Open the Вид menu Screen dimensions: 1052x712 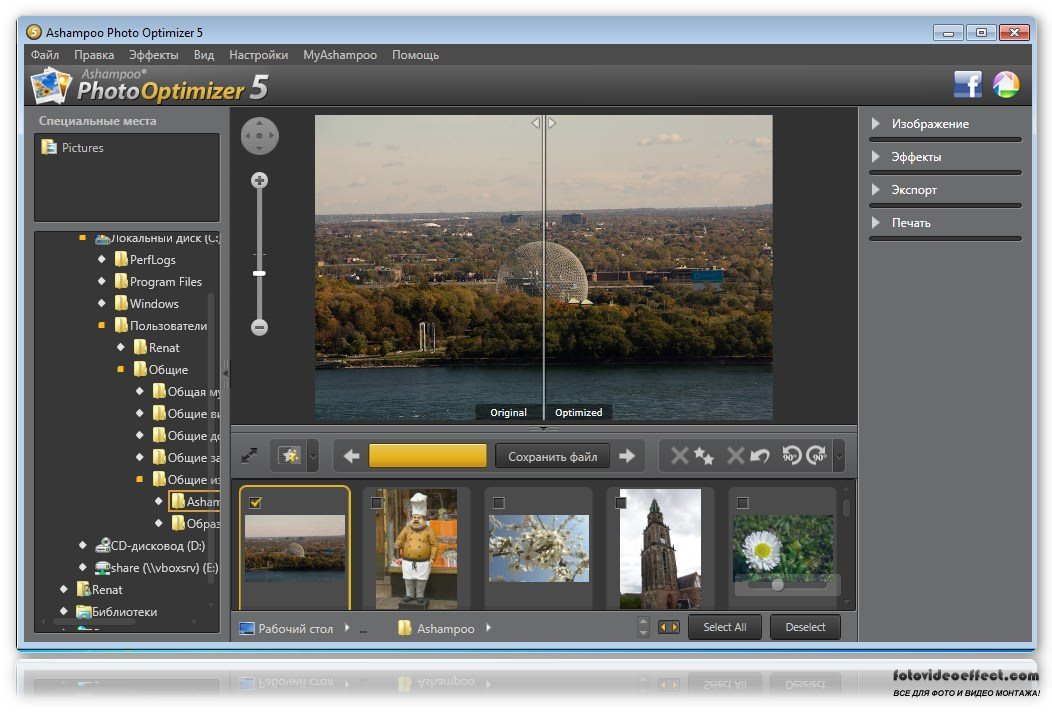pyautogui.click(x=204, y=55)
